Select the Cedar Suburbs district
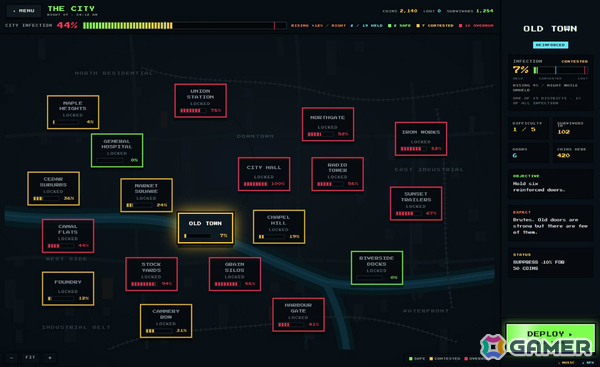Viewport: 600px width, 367px height. (54, 189)
